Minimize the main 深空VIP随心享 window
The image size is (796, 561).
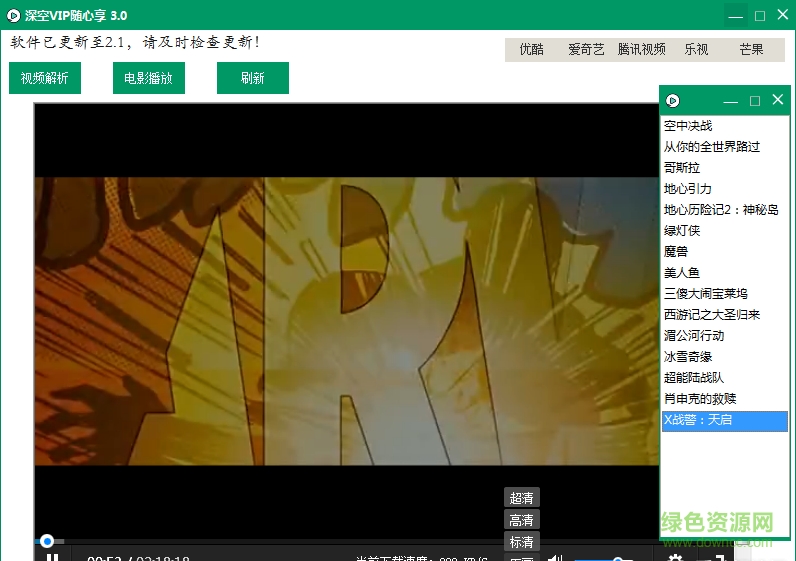[736, 16]
